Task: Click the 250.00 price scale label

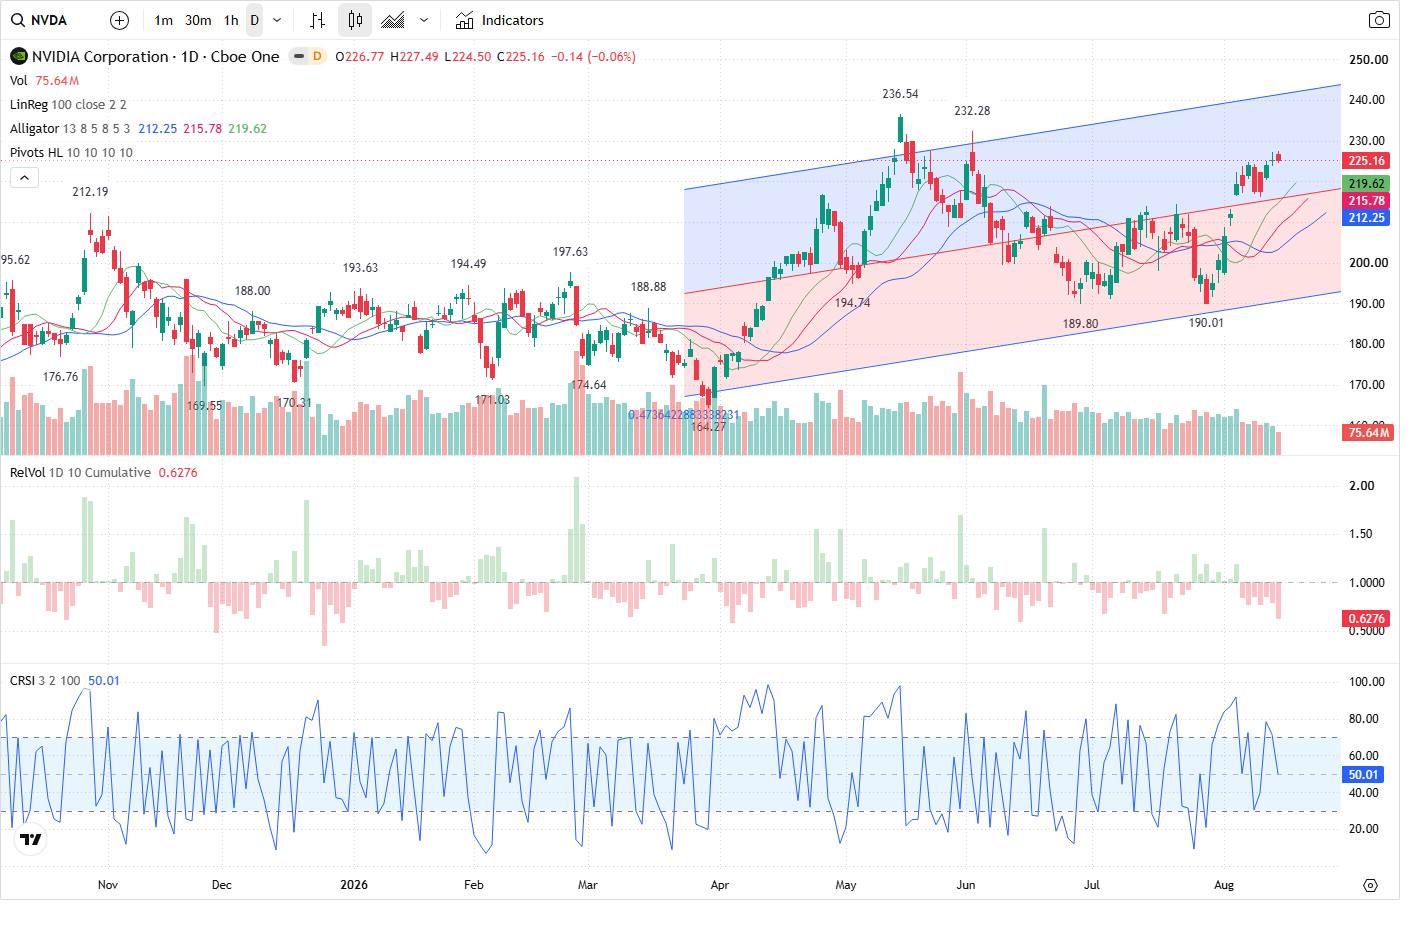Action: [x=1368, y=59]
